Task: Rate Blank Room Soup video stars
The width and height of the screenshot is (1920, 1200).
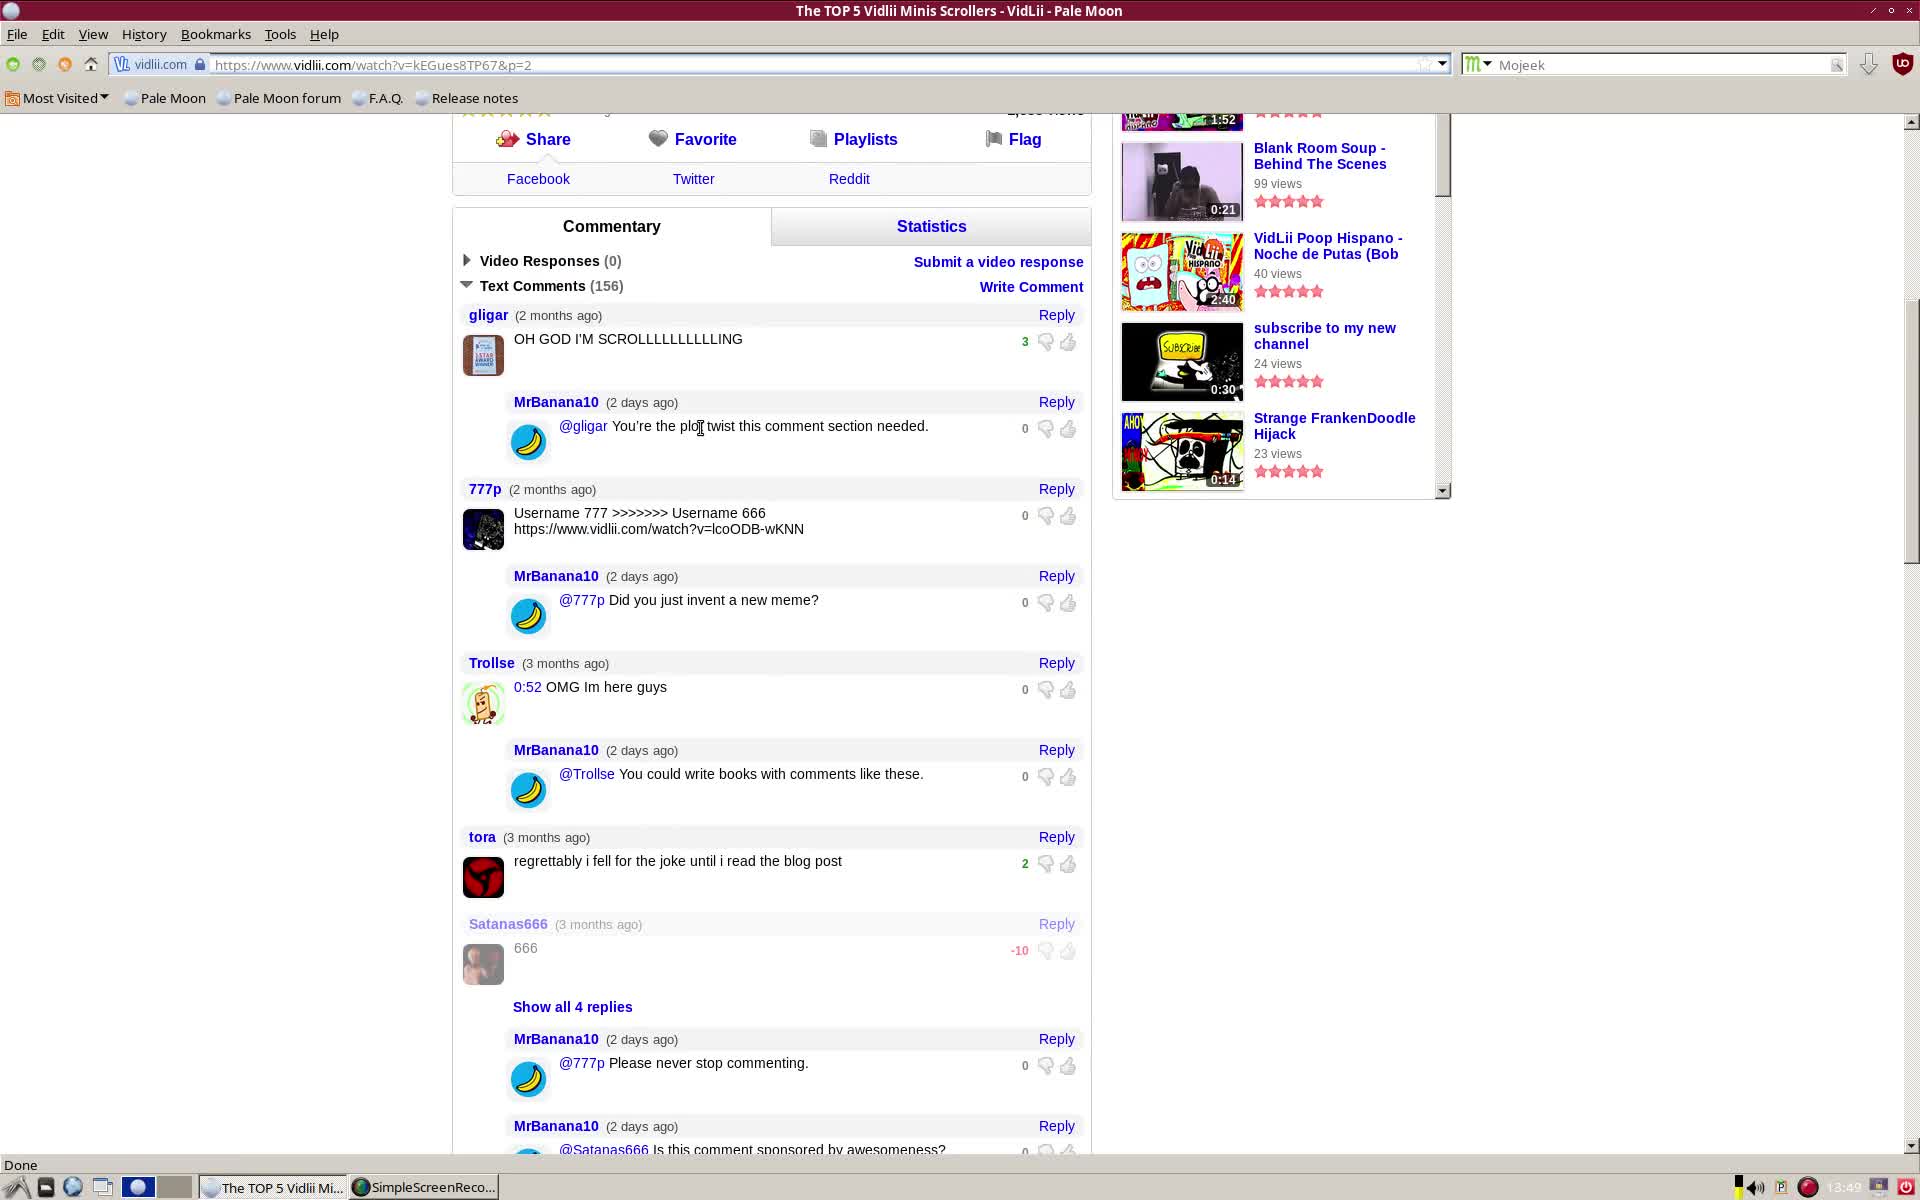Action: coord(1289,202)
